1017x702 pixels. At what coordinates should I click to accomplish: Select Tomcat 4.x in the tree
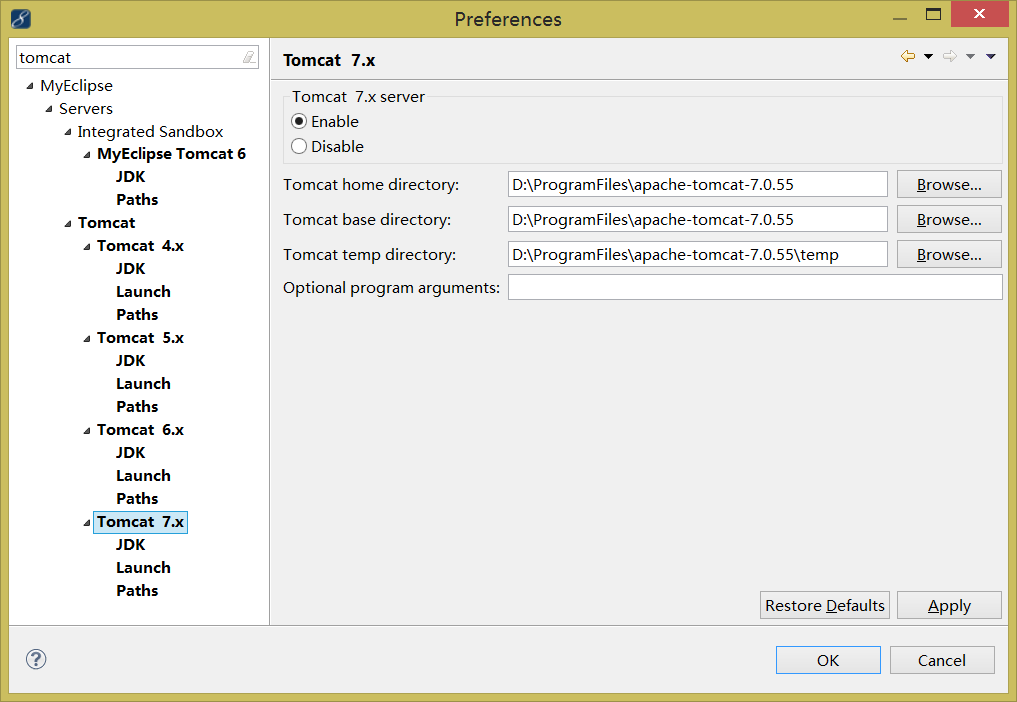tap(140, 246)
